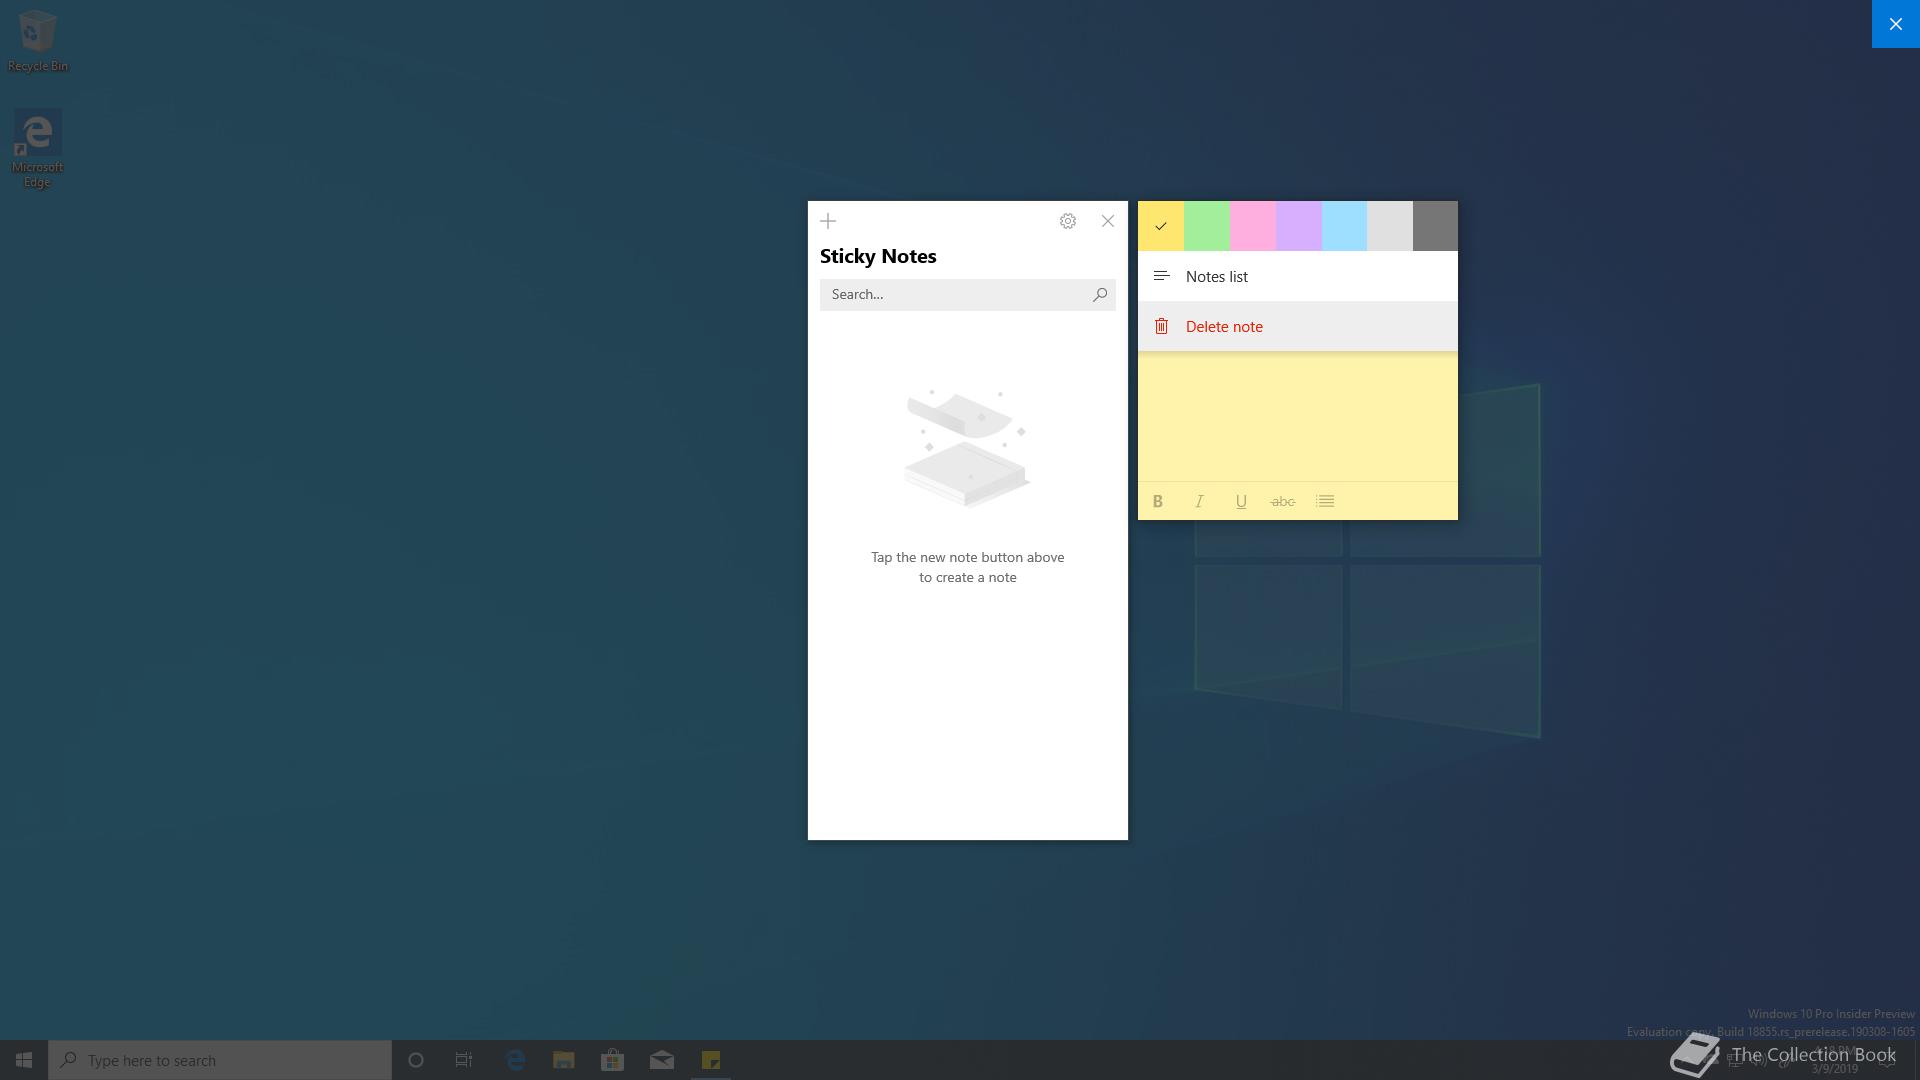Select the purple note color

coord(1299,226)
